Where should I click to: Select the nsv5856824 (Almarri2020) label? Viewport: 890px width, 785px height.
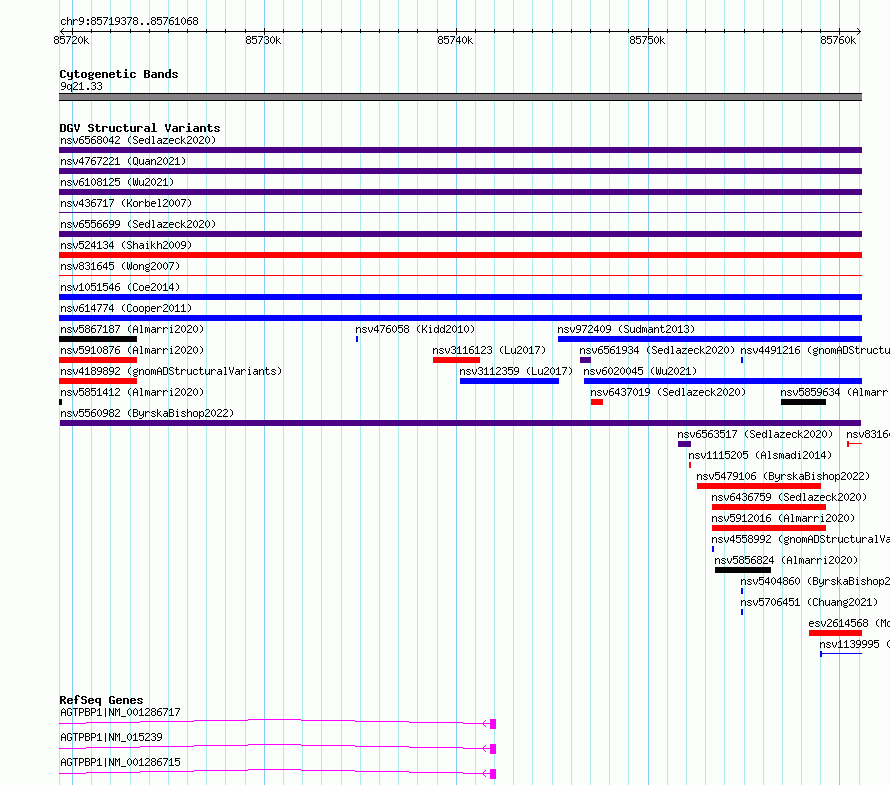[x=786, y=560]
